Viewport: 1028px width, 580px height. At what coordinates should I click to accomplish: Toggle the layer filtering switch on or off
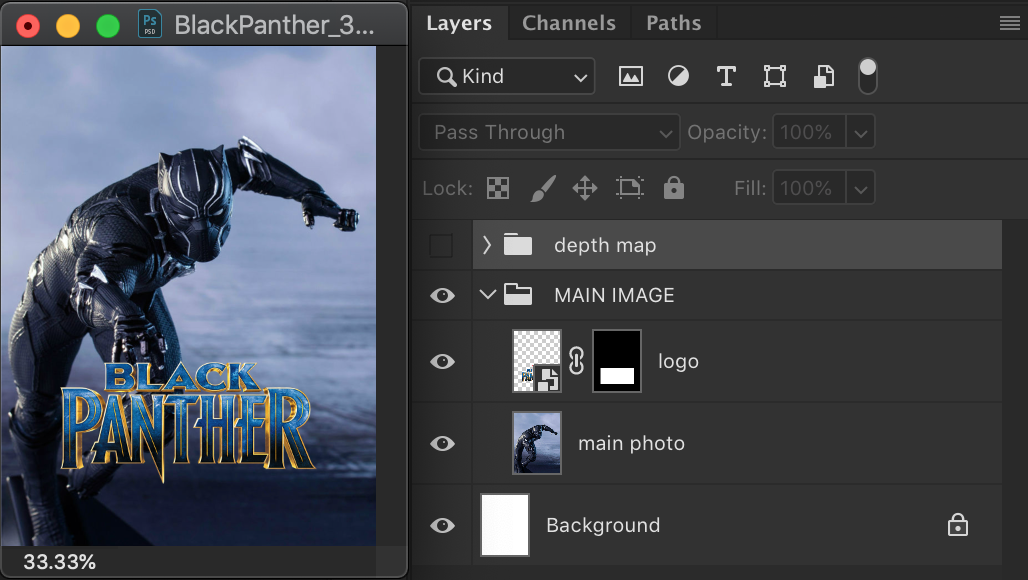(867, 76)
